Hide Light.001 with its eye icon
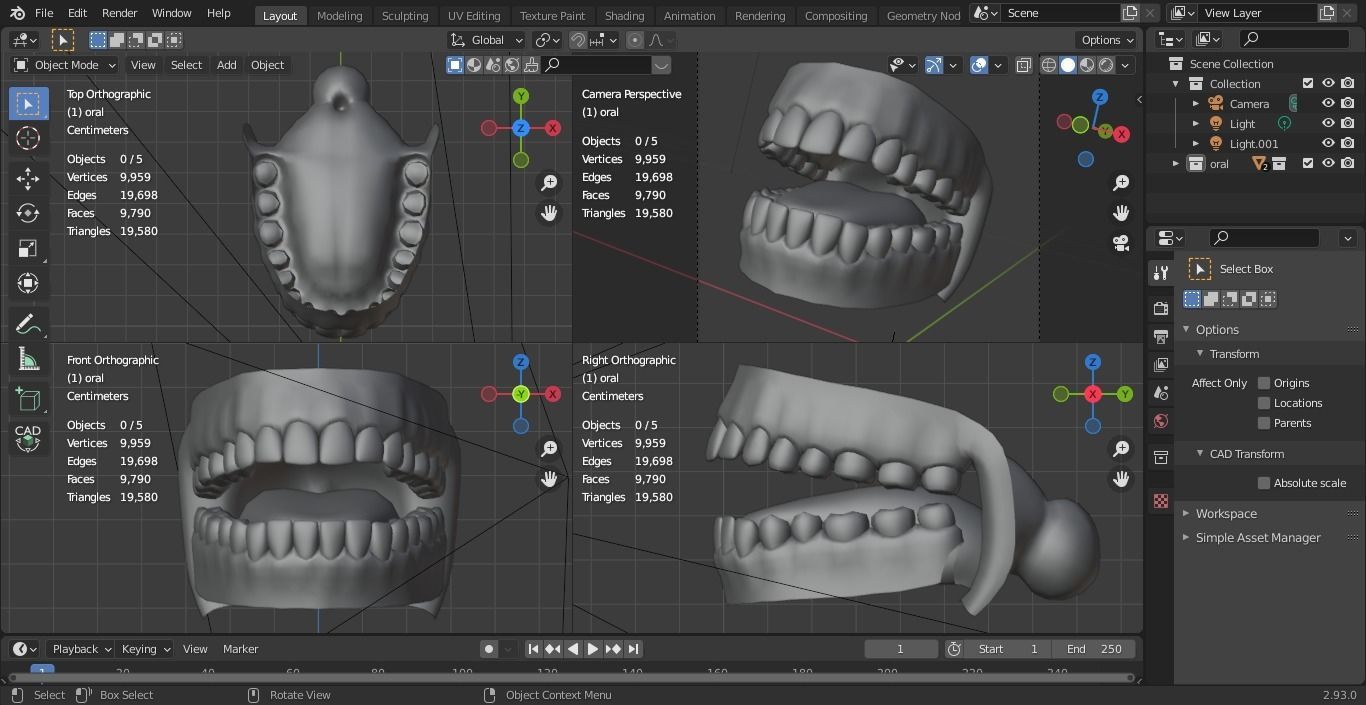The height and width of the screenshot is (705, 1366). tap(1328, 143)
